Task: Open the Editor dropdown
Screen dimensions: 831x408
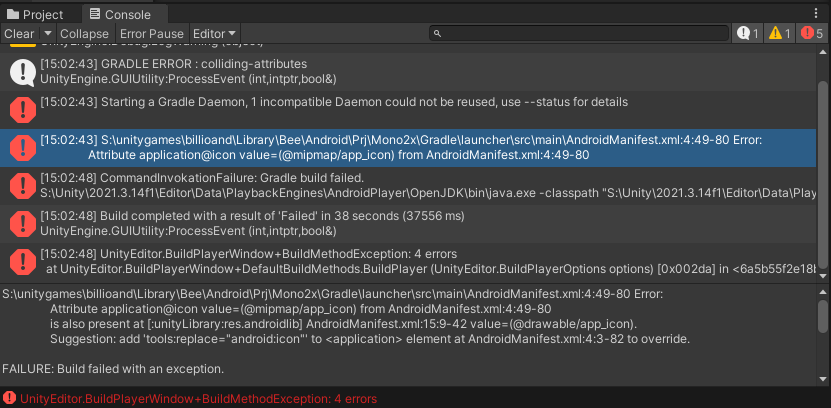Action: (x=215, y=34)
